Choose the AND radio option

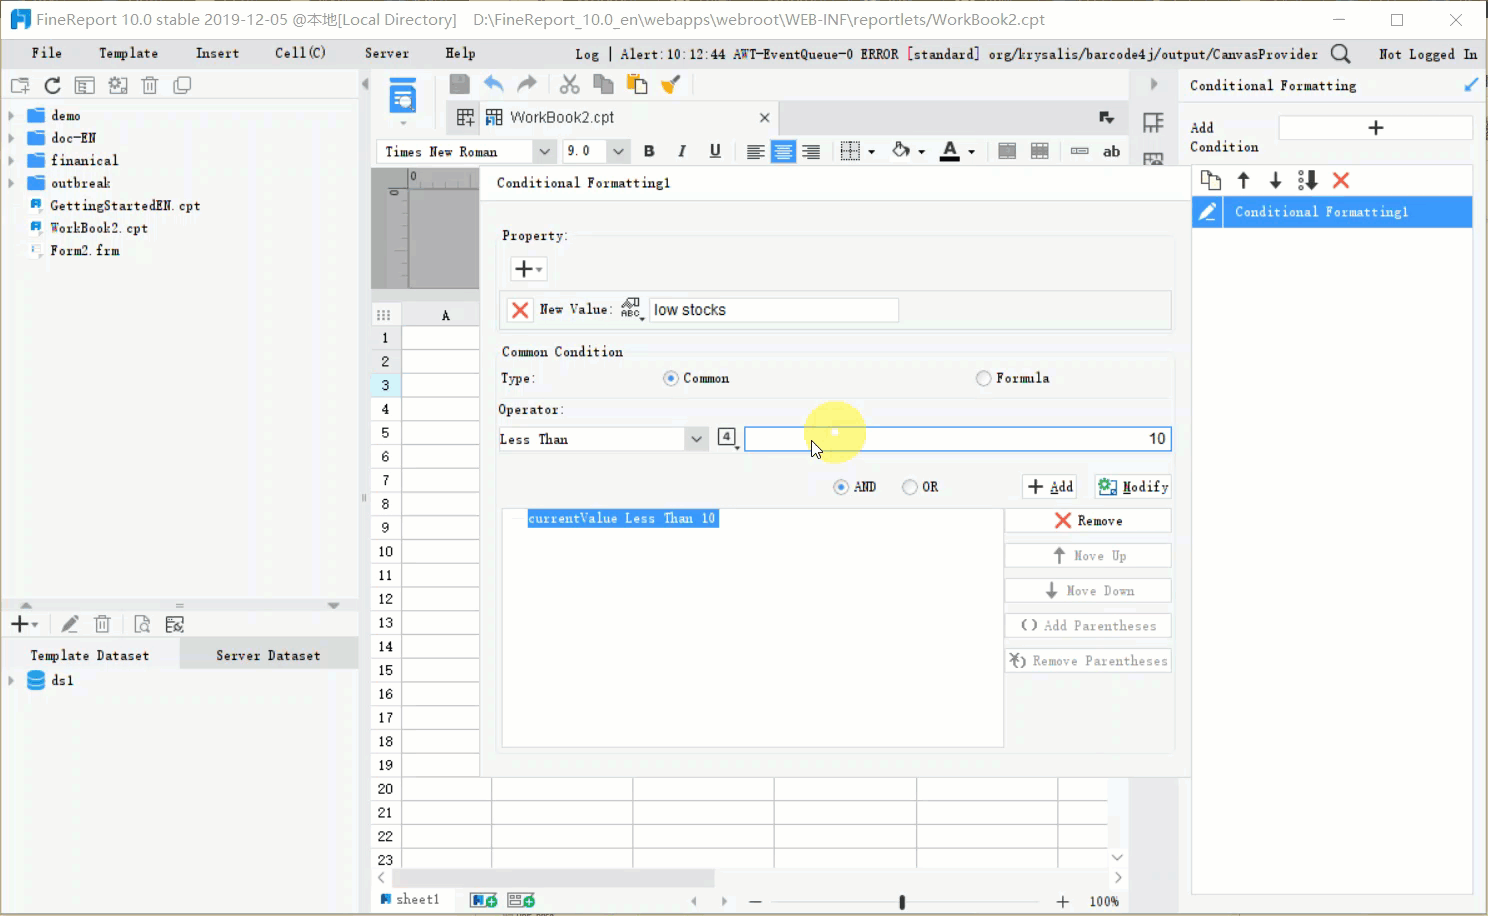(841, 487)
